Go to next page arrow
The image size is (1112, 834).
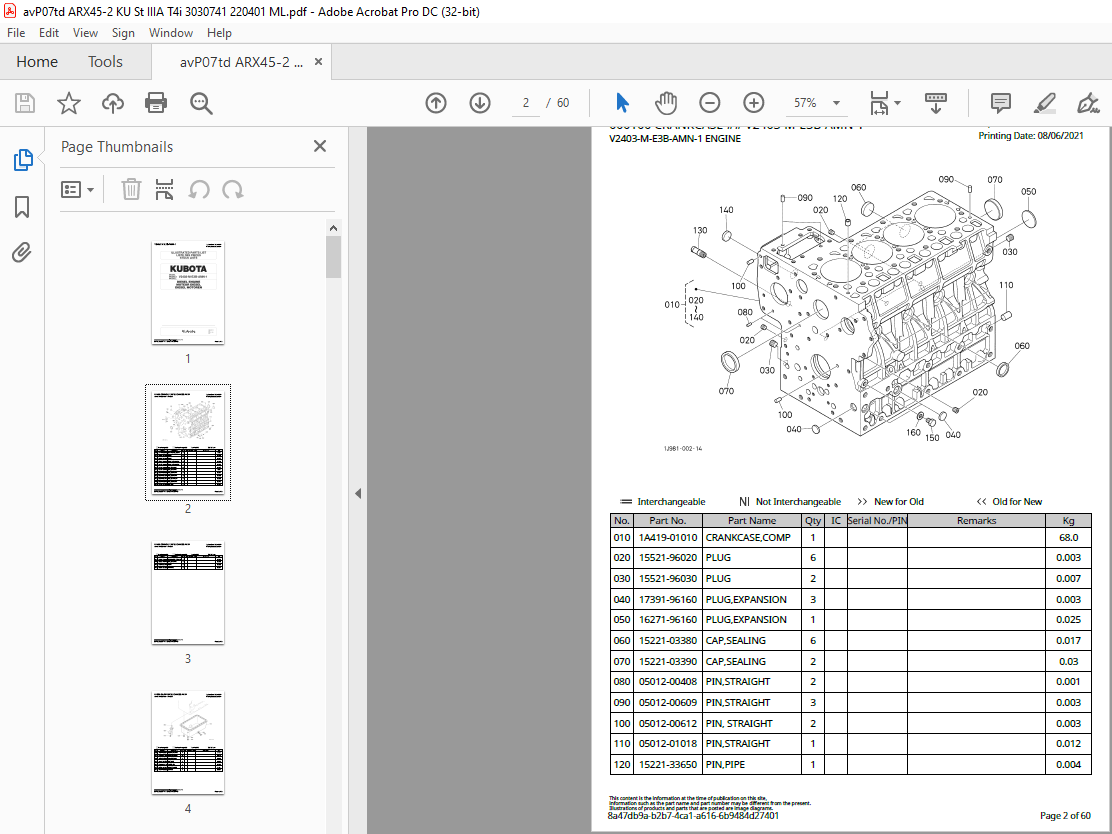click(x=480, y=103)
